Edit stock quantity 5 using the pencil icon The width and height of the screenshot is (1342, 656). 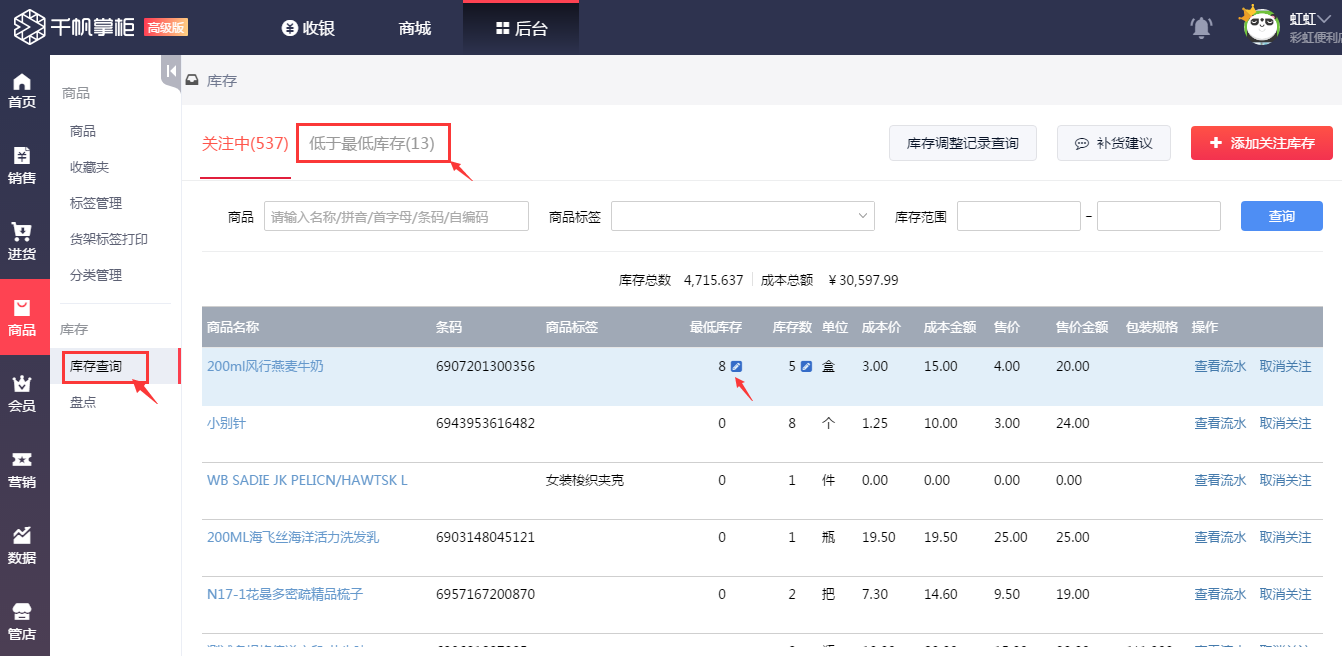pos(806,366)
